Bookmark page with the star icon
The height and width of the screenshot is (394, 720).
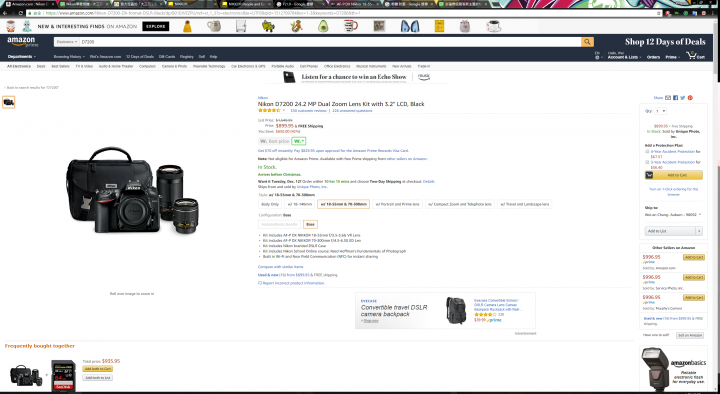tap(659, 13)
